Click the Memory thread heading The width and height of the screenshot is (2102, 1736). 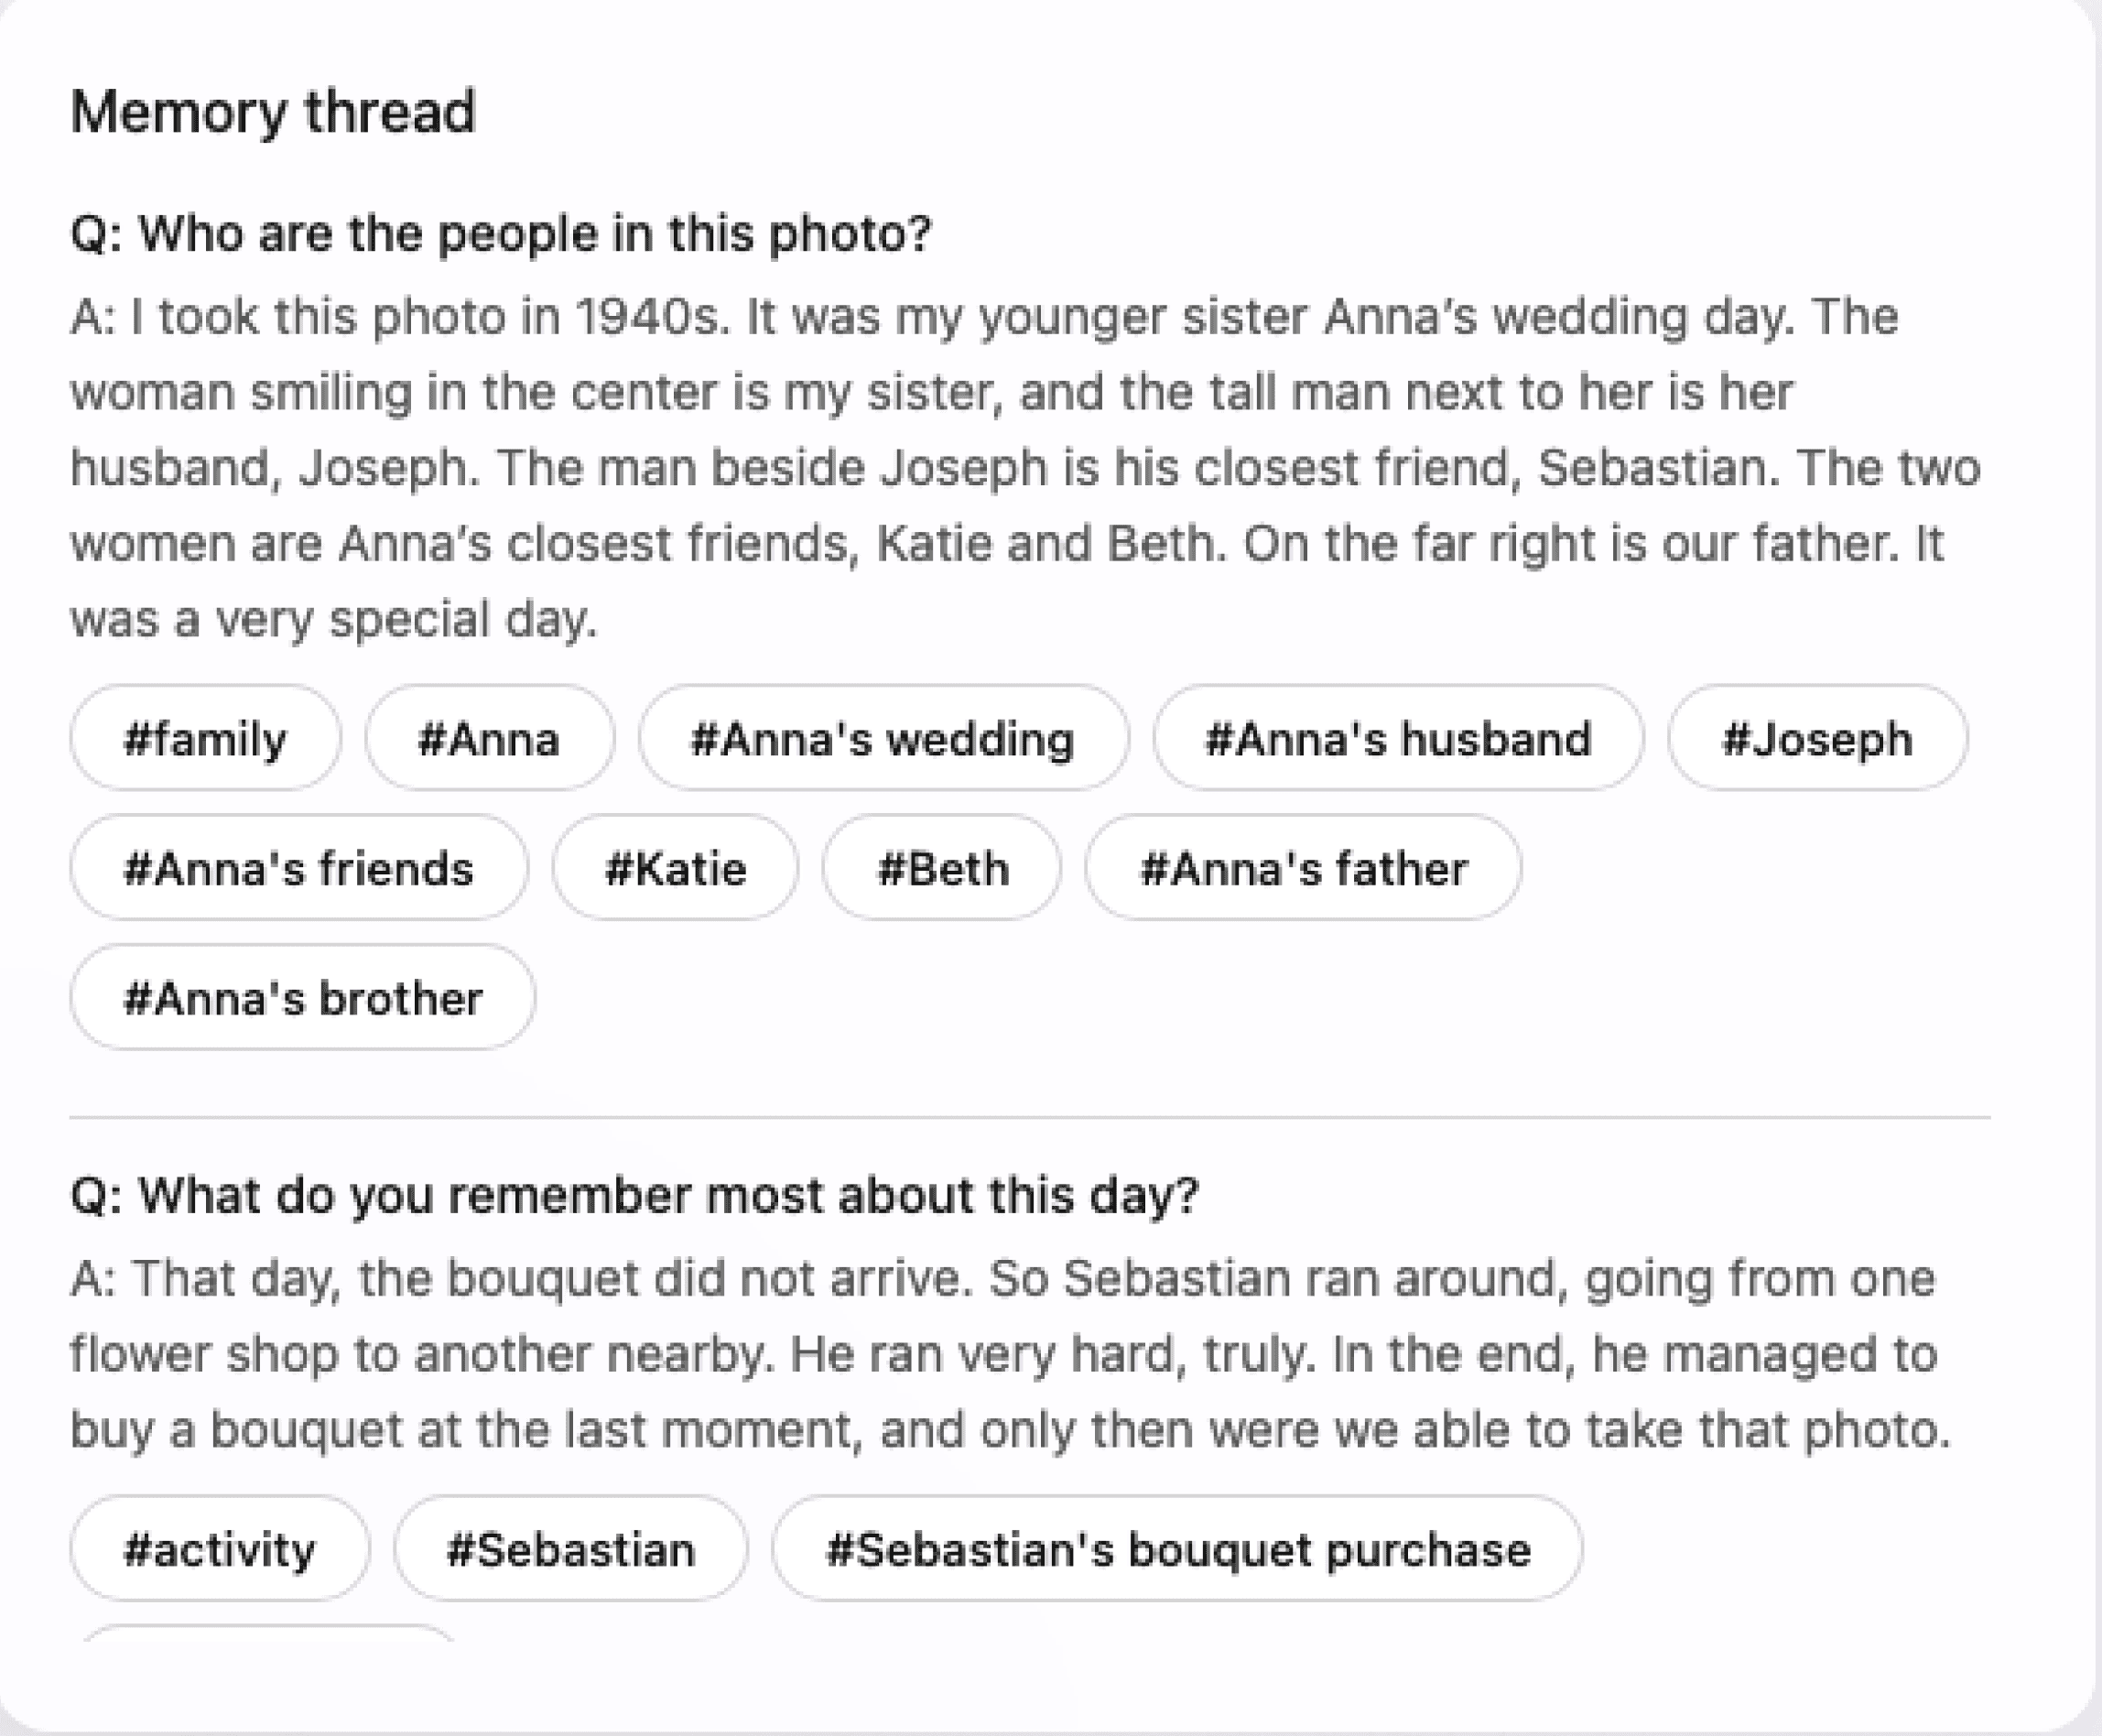273,111
